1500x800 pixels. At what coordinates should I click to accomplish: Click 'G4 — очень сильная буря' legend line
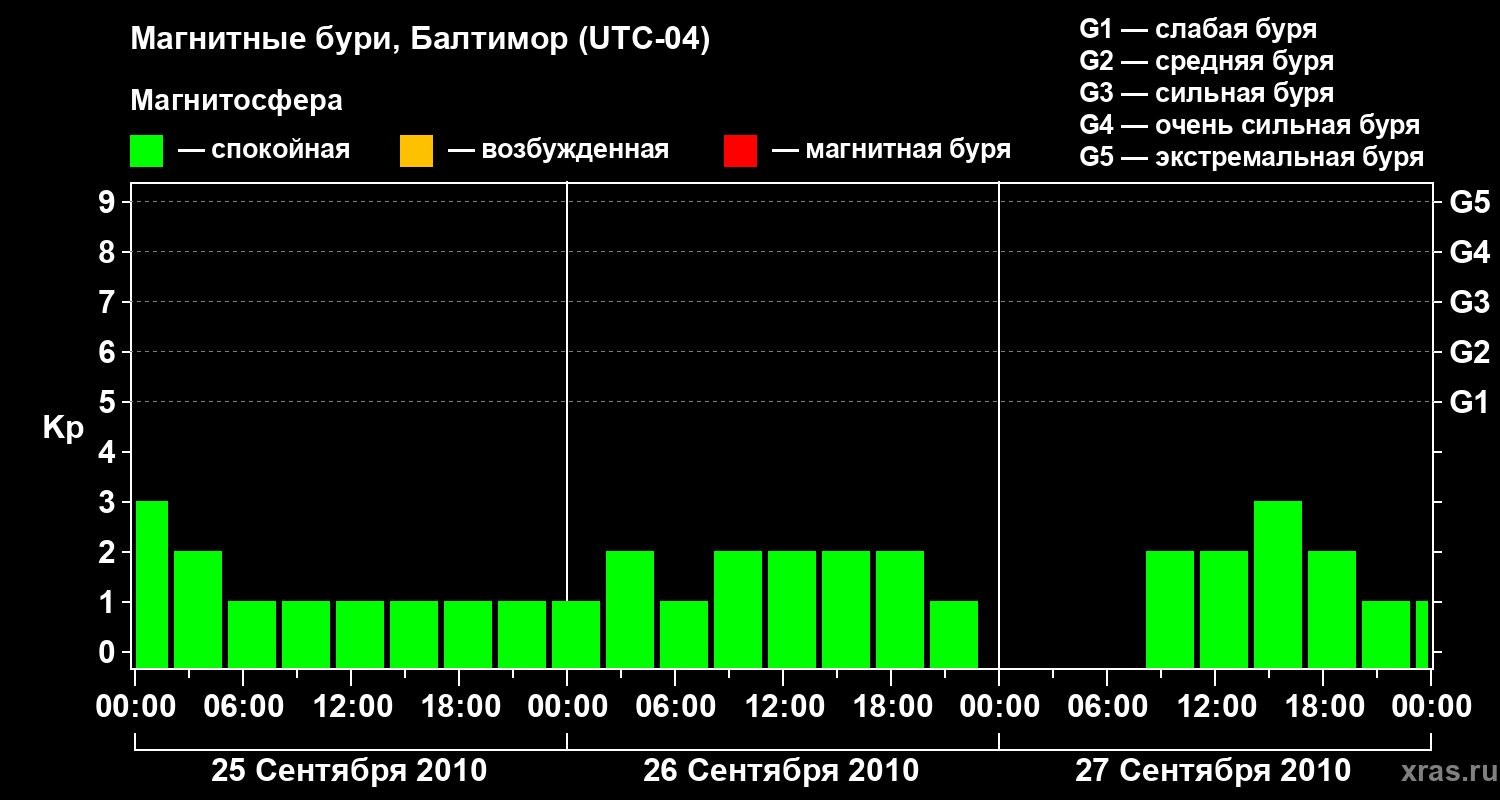1250,125
